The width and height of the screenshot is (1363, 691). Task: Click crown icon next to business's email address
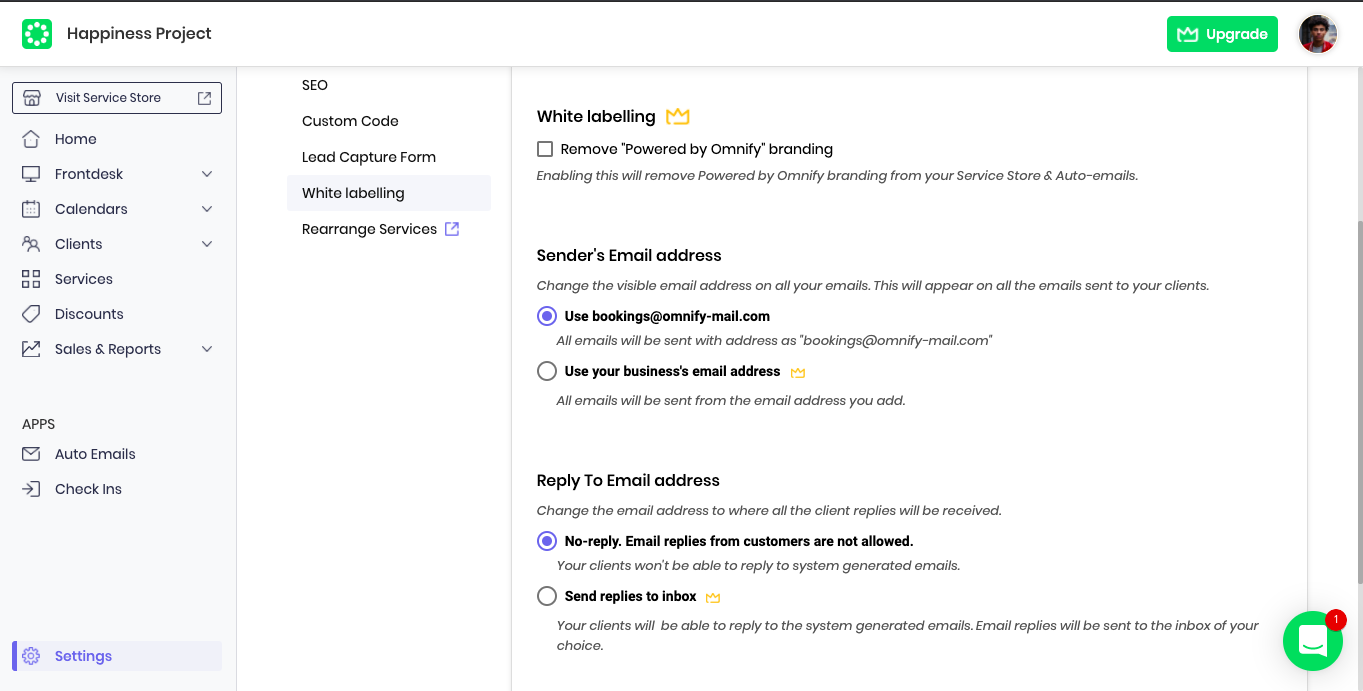[x=798, y=372]
